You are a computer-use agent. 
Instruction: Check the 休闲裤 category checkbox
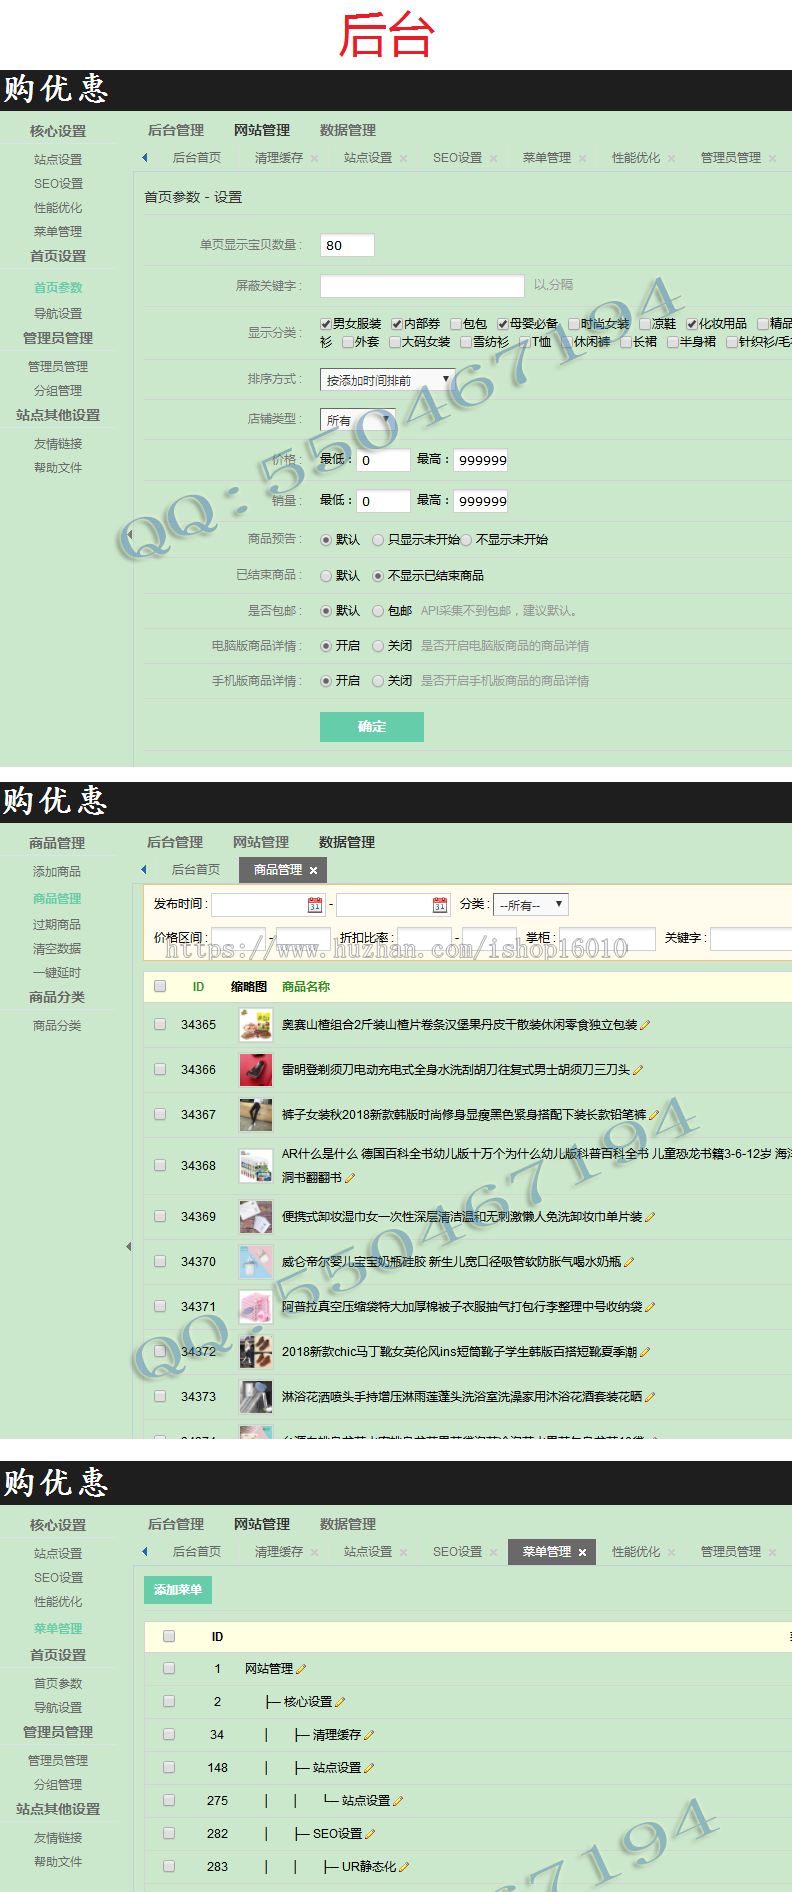pos(567,342)
